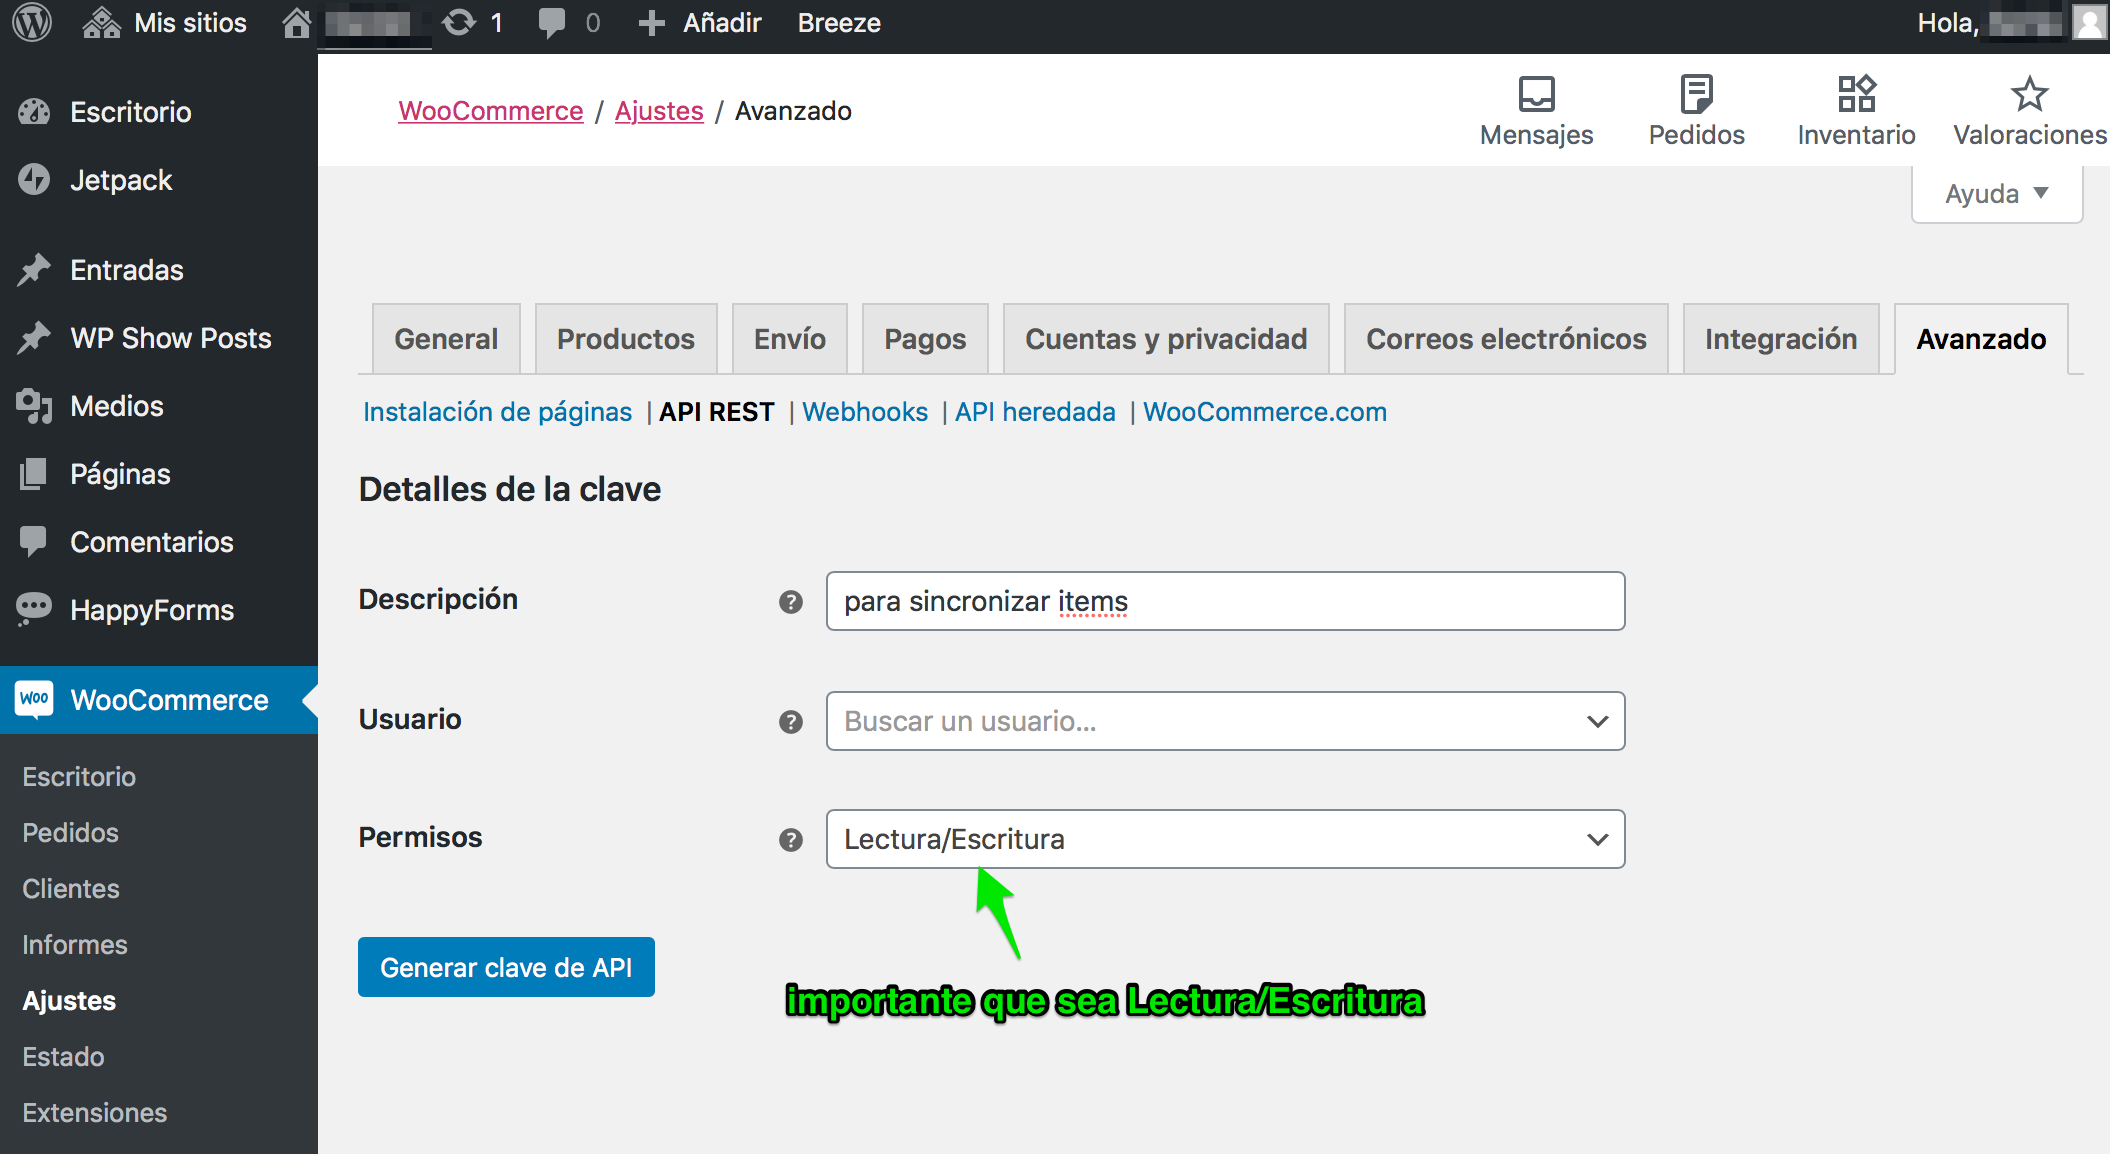Open WooCommerce Escritorio submenu
This screenshot has height=1154, width=2110.
79,777
